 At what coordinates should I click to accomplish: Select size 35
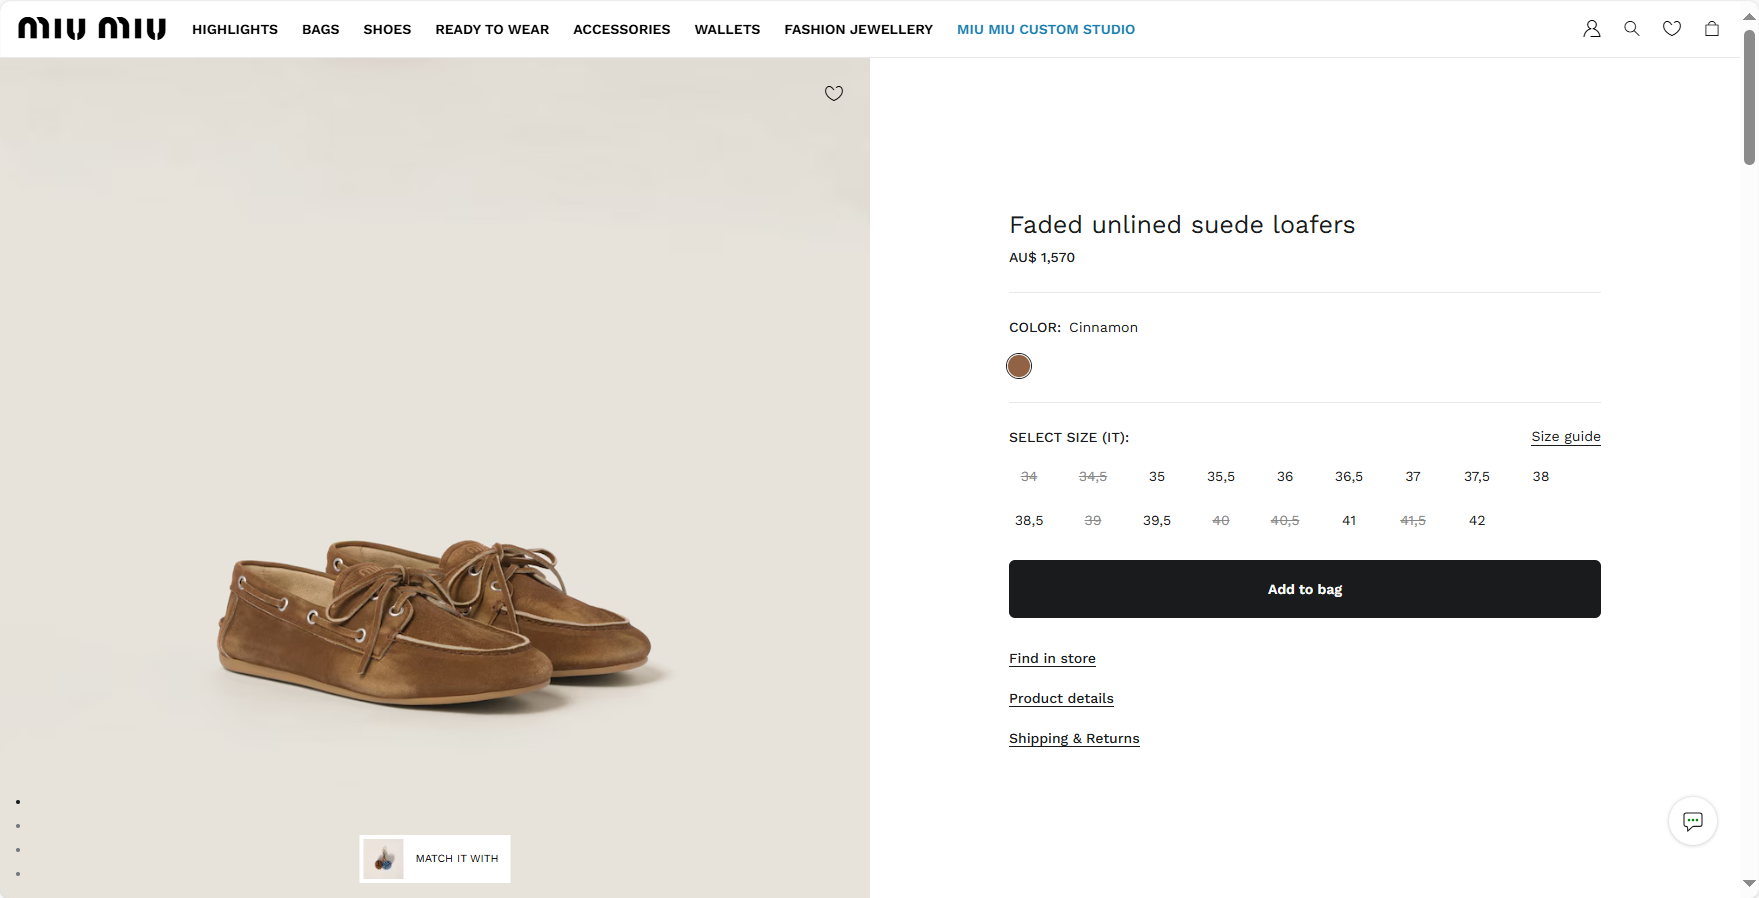coord(1156,477)
